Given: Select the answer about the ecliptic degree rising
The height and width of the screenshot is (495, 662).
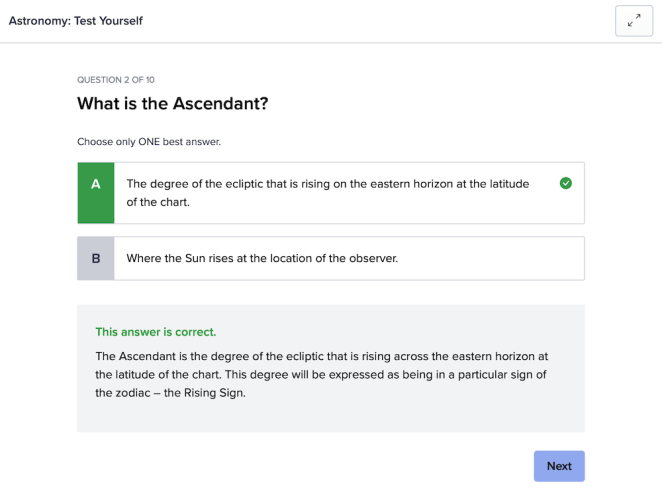Looking at the screenshot, I should click(x=330, y=193).
